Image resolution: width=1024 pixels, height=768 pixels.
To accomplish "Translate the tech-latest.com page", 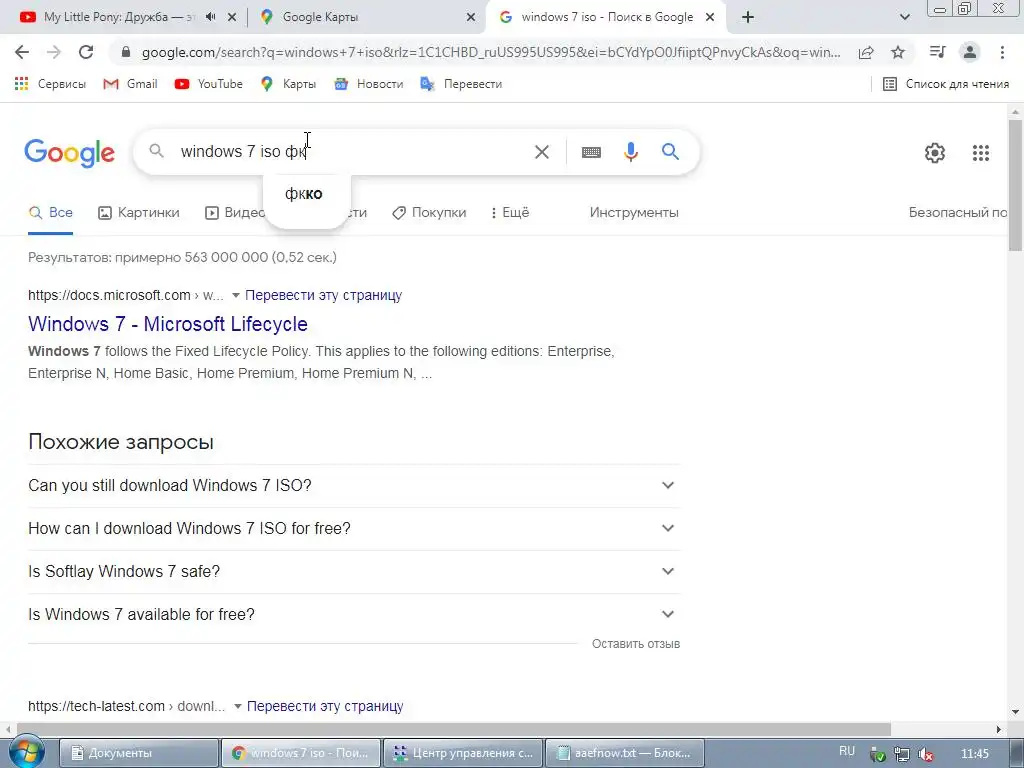I will (325, 706).
